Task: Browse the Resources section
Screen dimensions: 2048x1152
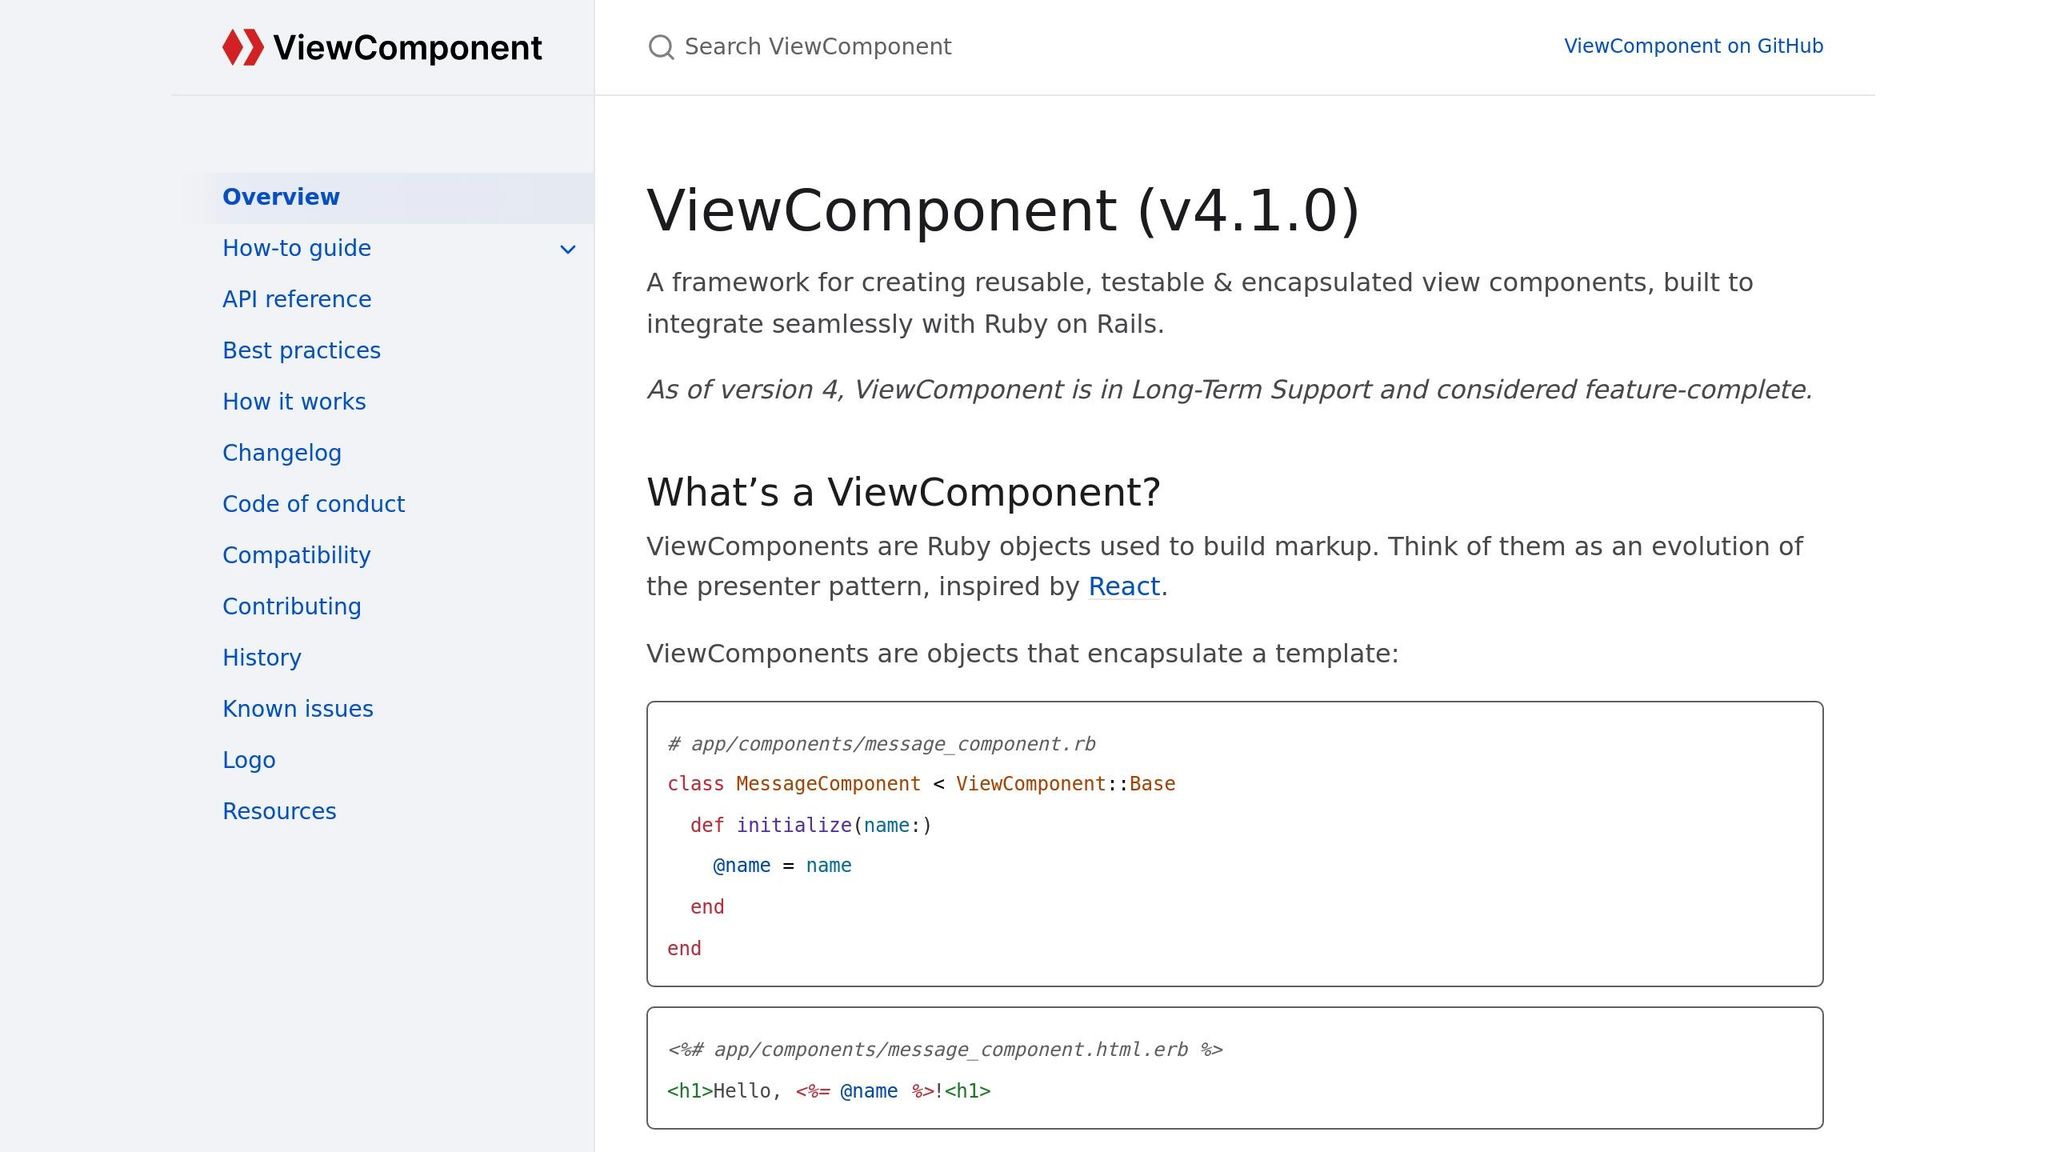Action: tap(279, 811)
